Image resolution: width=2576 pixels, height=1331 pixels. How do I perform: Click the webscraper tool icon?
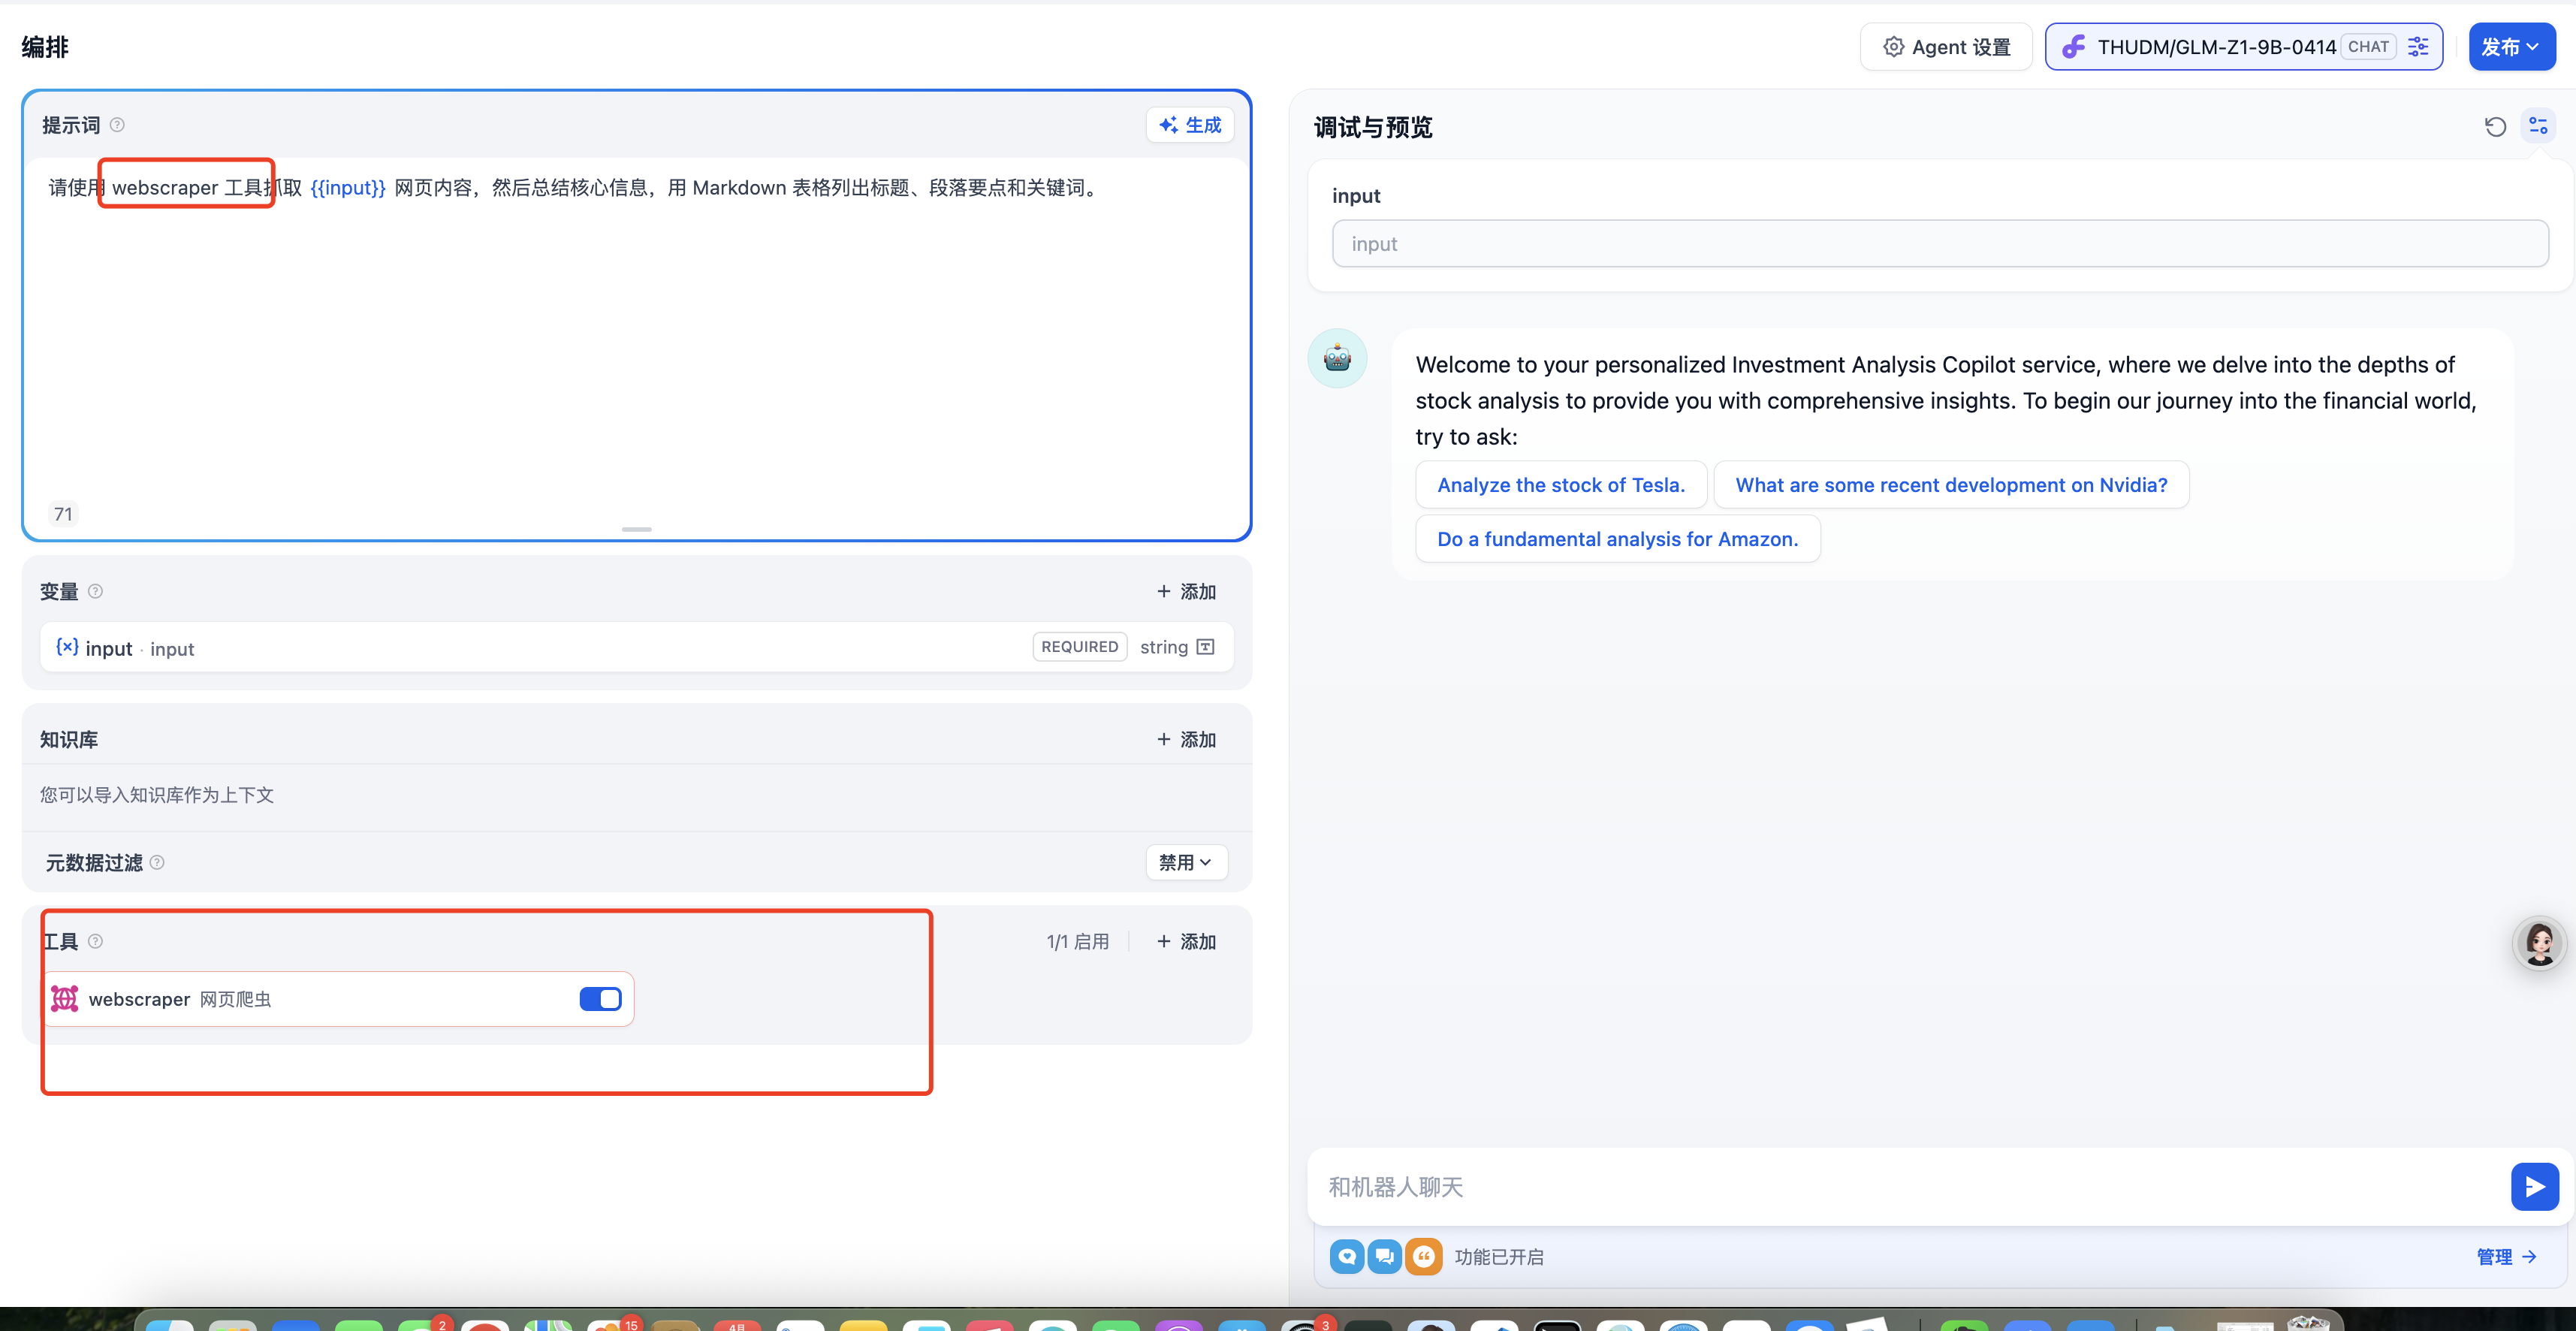[x=65, y=999]
